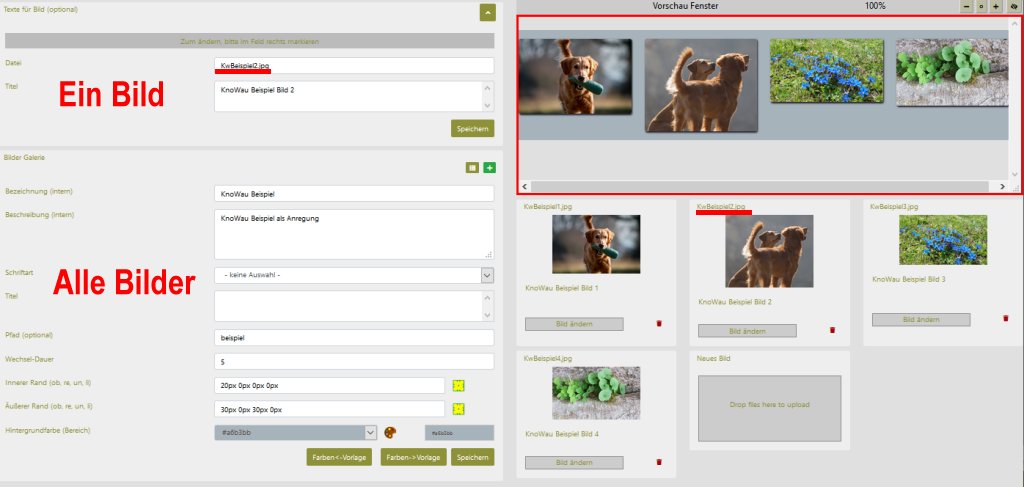Open the Schriftart dropdown

click(x=487, y=275)
